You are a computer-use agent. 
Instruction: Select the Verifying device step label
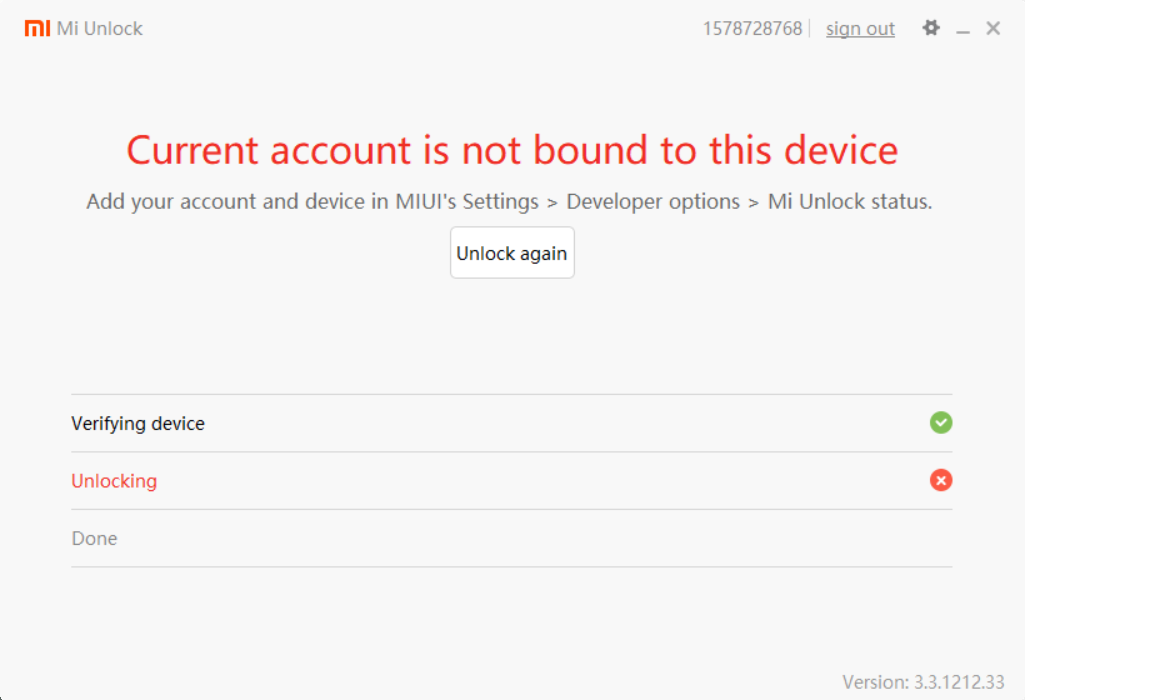pos(138,424)
